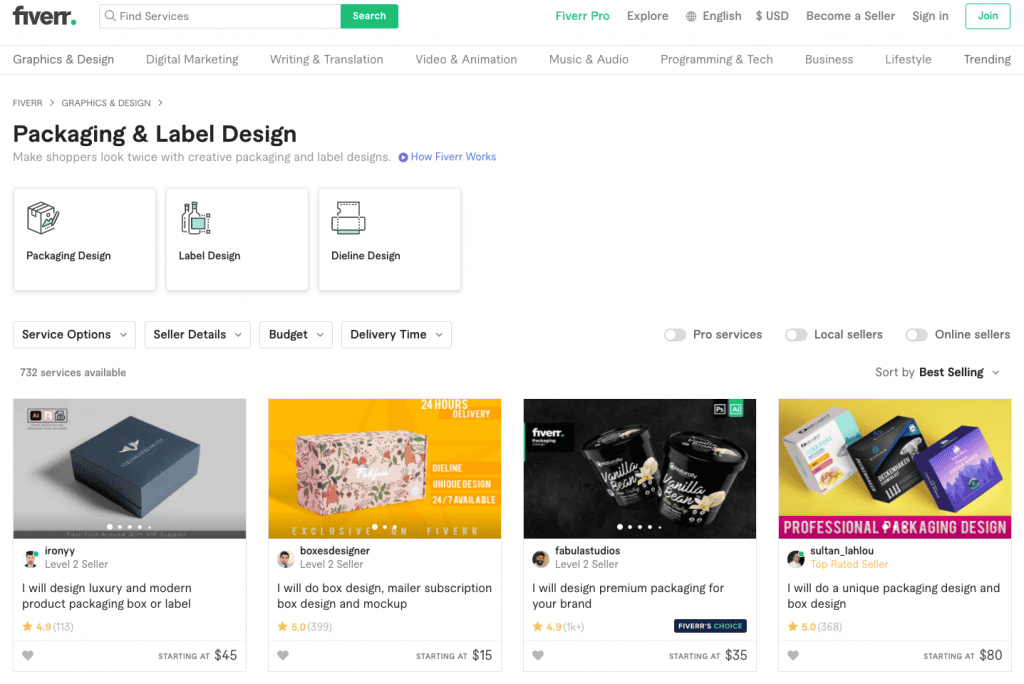
Task: Enable the Online sellers toggle
Action: pyautogui.click(x=916, y=334)
